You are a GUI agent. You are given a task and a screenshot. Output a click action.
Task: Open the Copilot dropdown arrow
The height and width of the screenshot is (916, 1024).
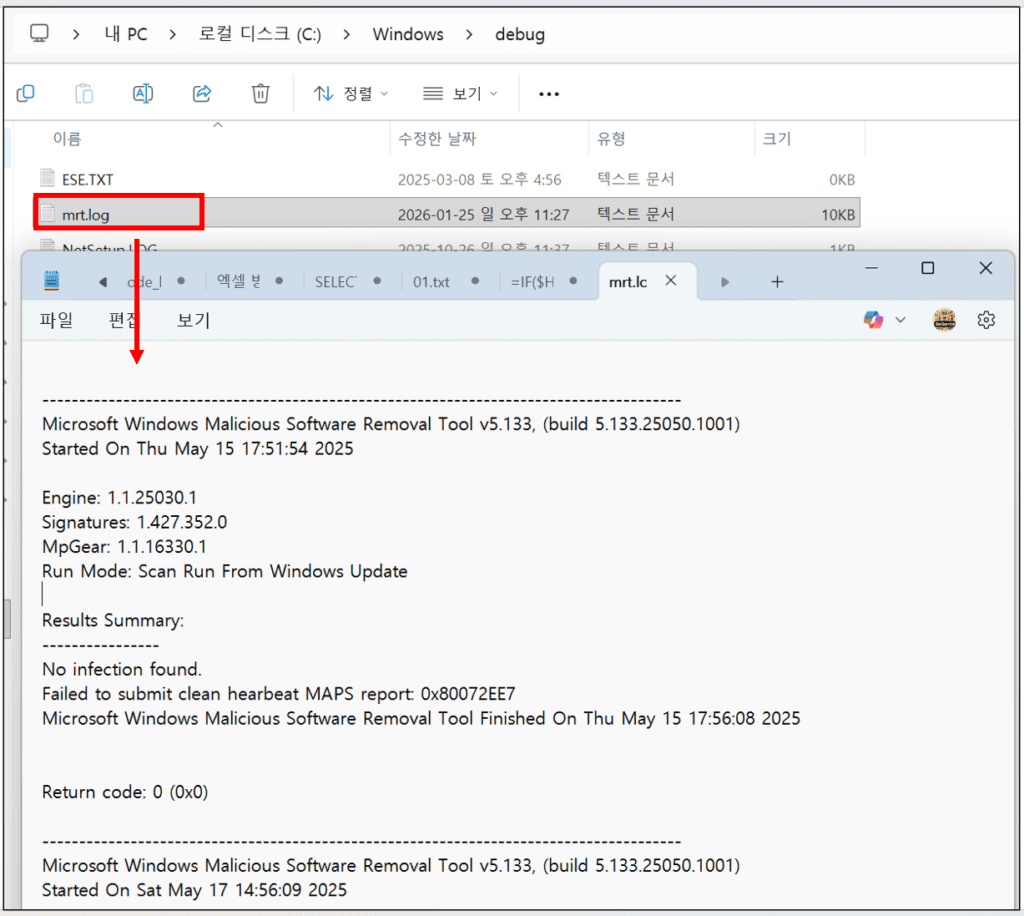(901, 320)
